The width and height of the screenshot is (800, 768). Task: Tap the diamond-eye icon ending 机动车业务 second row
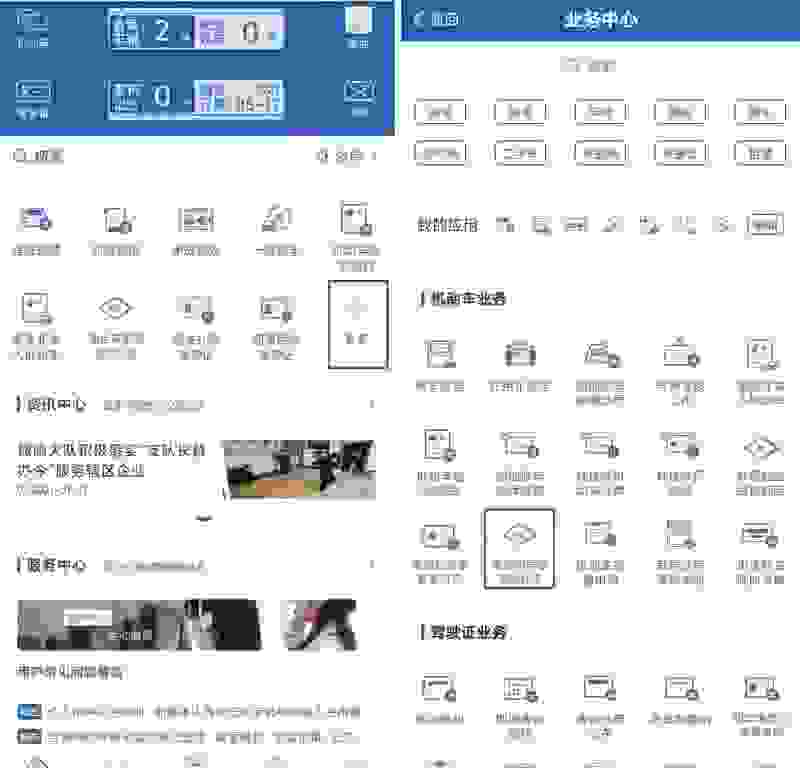point(760,445)
